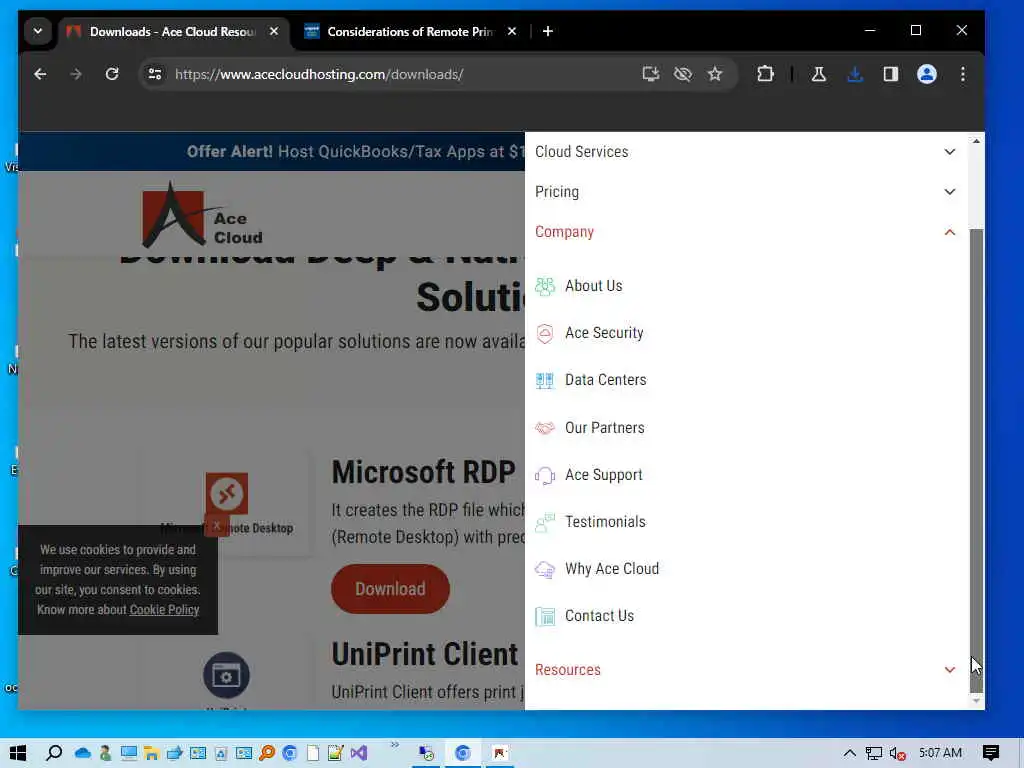Open the Windows Start button
Screen dimensions: 1024x768
18,753
